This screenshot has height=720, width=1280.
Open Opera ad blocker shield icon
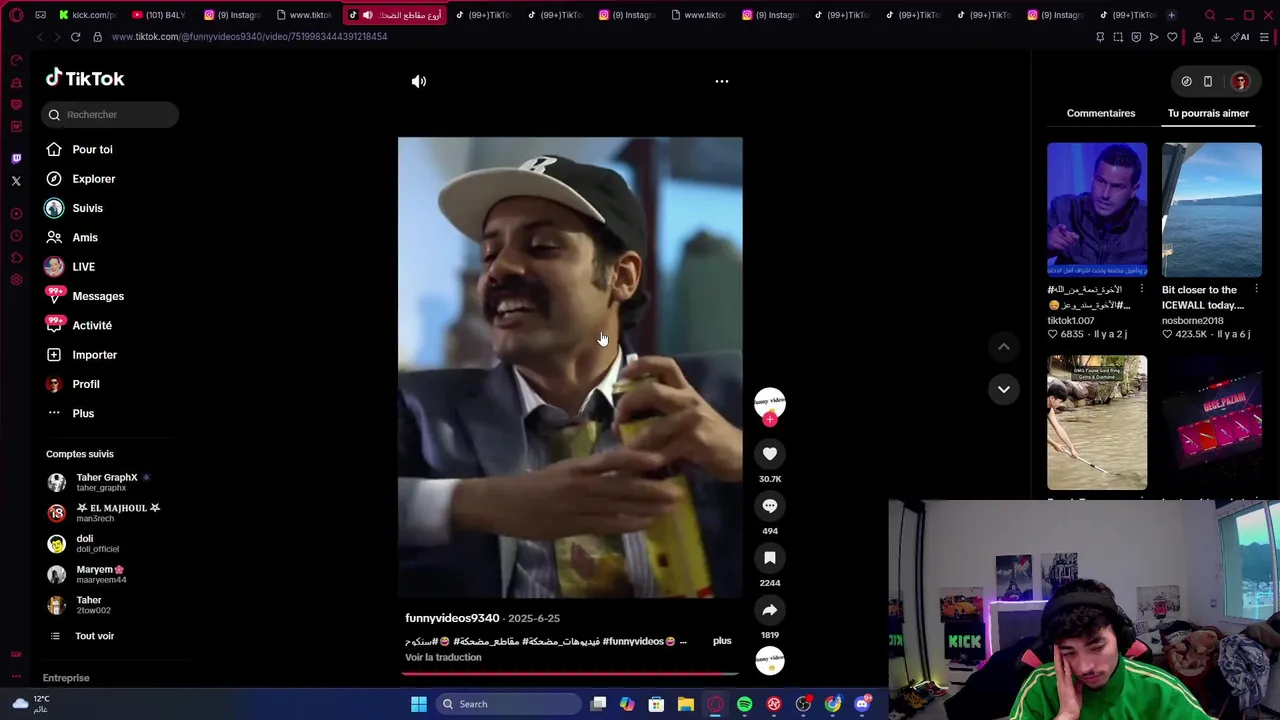(1136, 37)
